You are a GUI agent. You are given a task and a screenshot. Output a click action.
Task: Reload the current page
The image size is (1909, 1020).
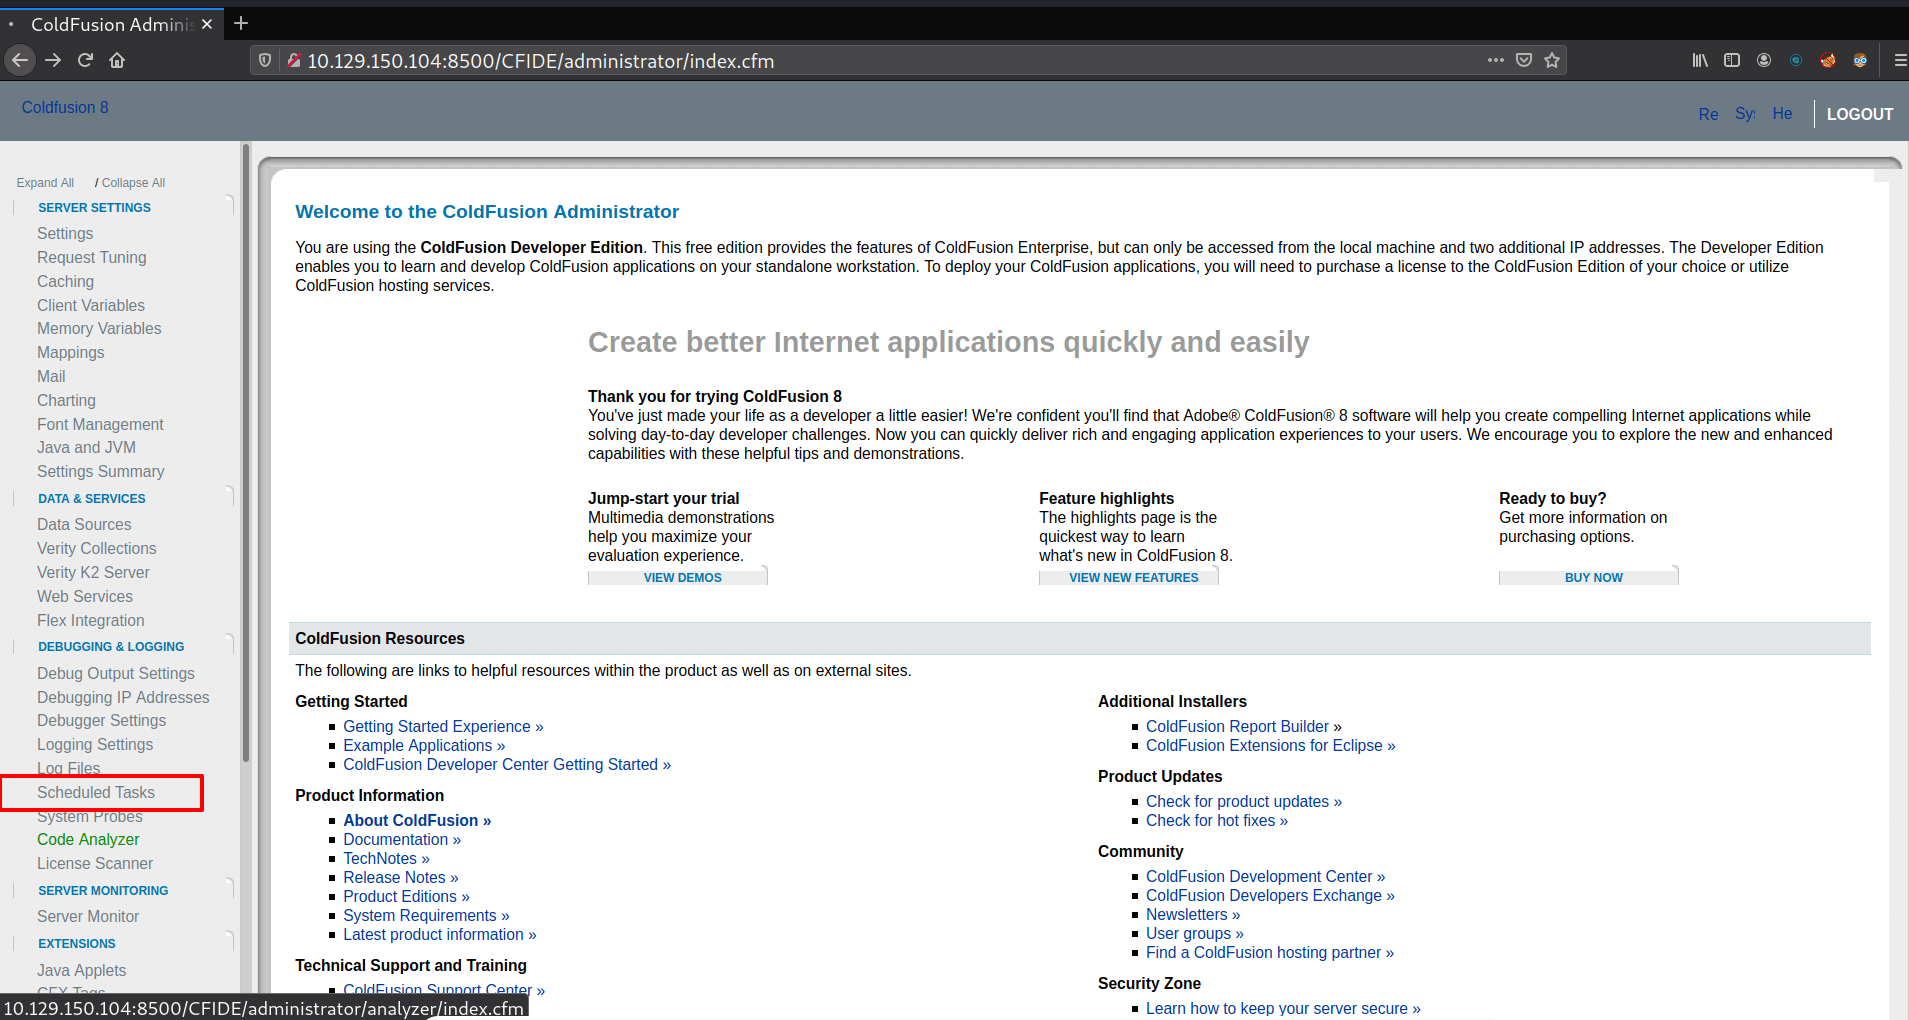point(85,60)
